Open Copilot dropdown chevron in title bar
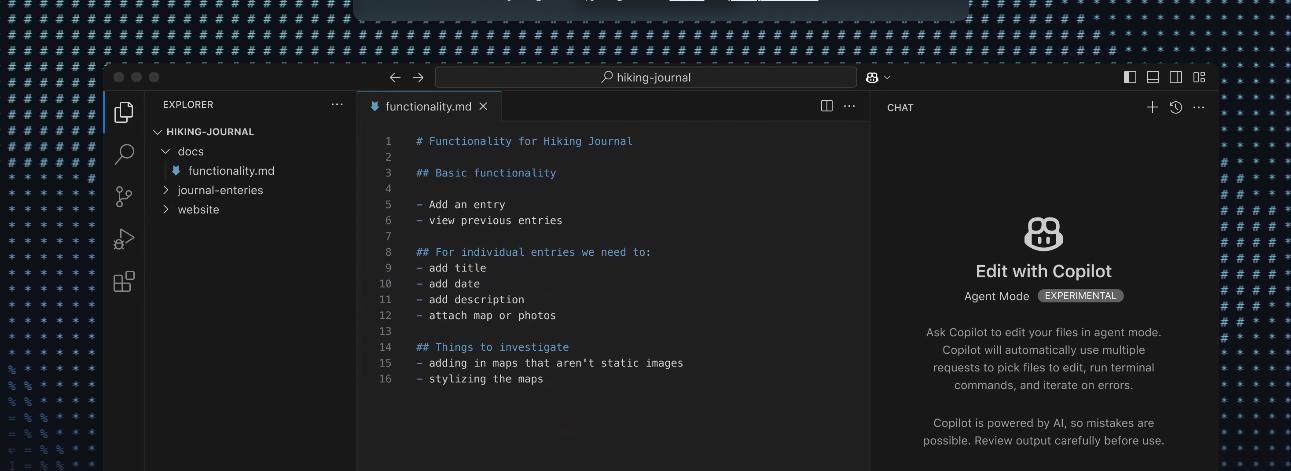 pos(887,77)
